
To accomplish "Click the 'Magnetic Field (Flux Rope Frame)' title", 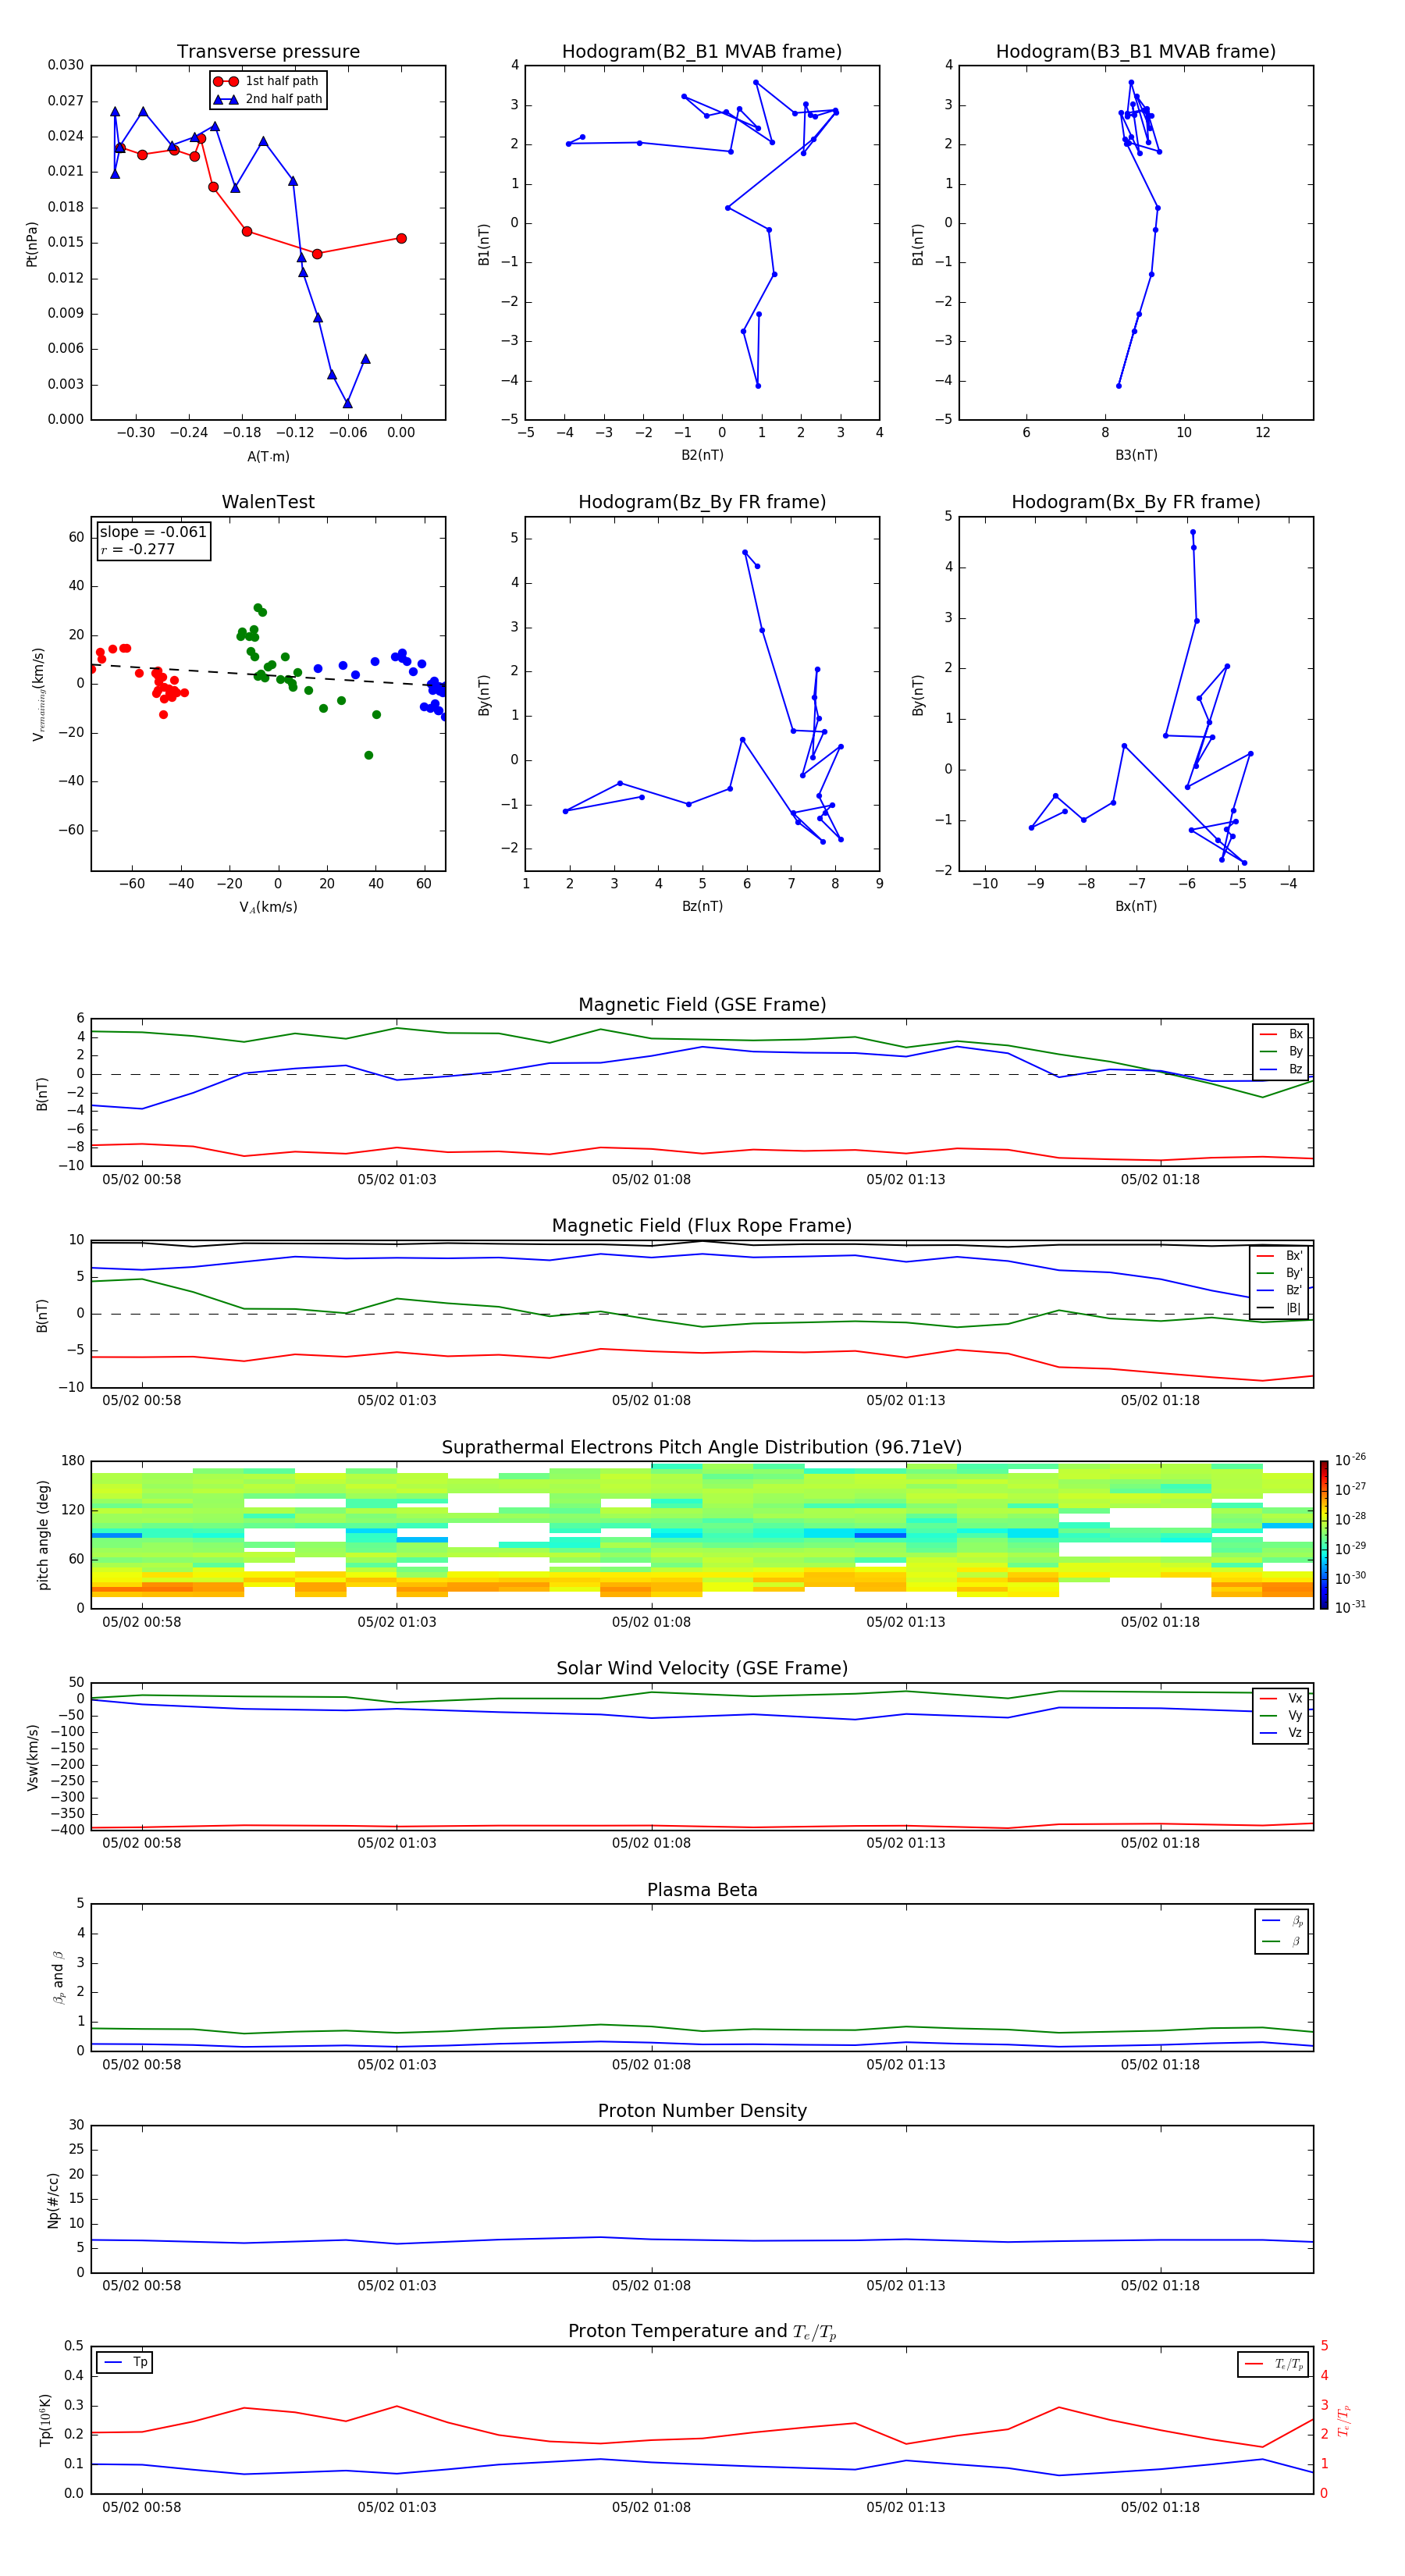I will [702, 1226].
